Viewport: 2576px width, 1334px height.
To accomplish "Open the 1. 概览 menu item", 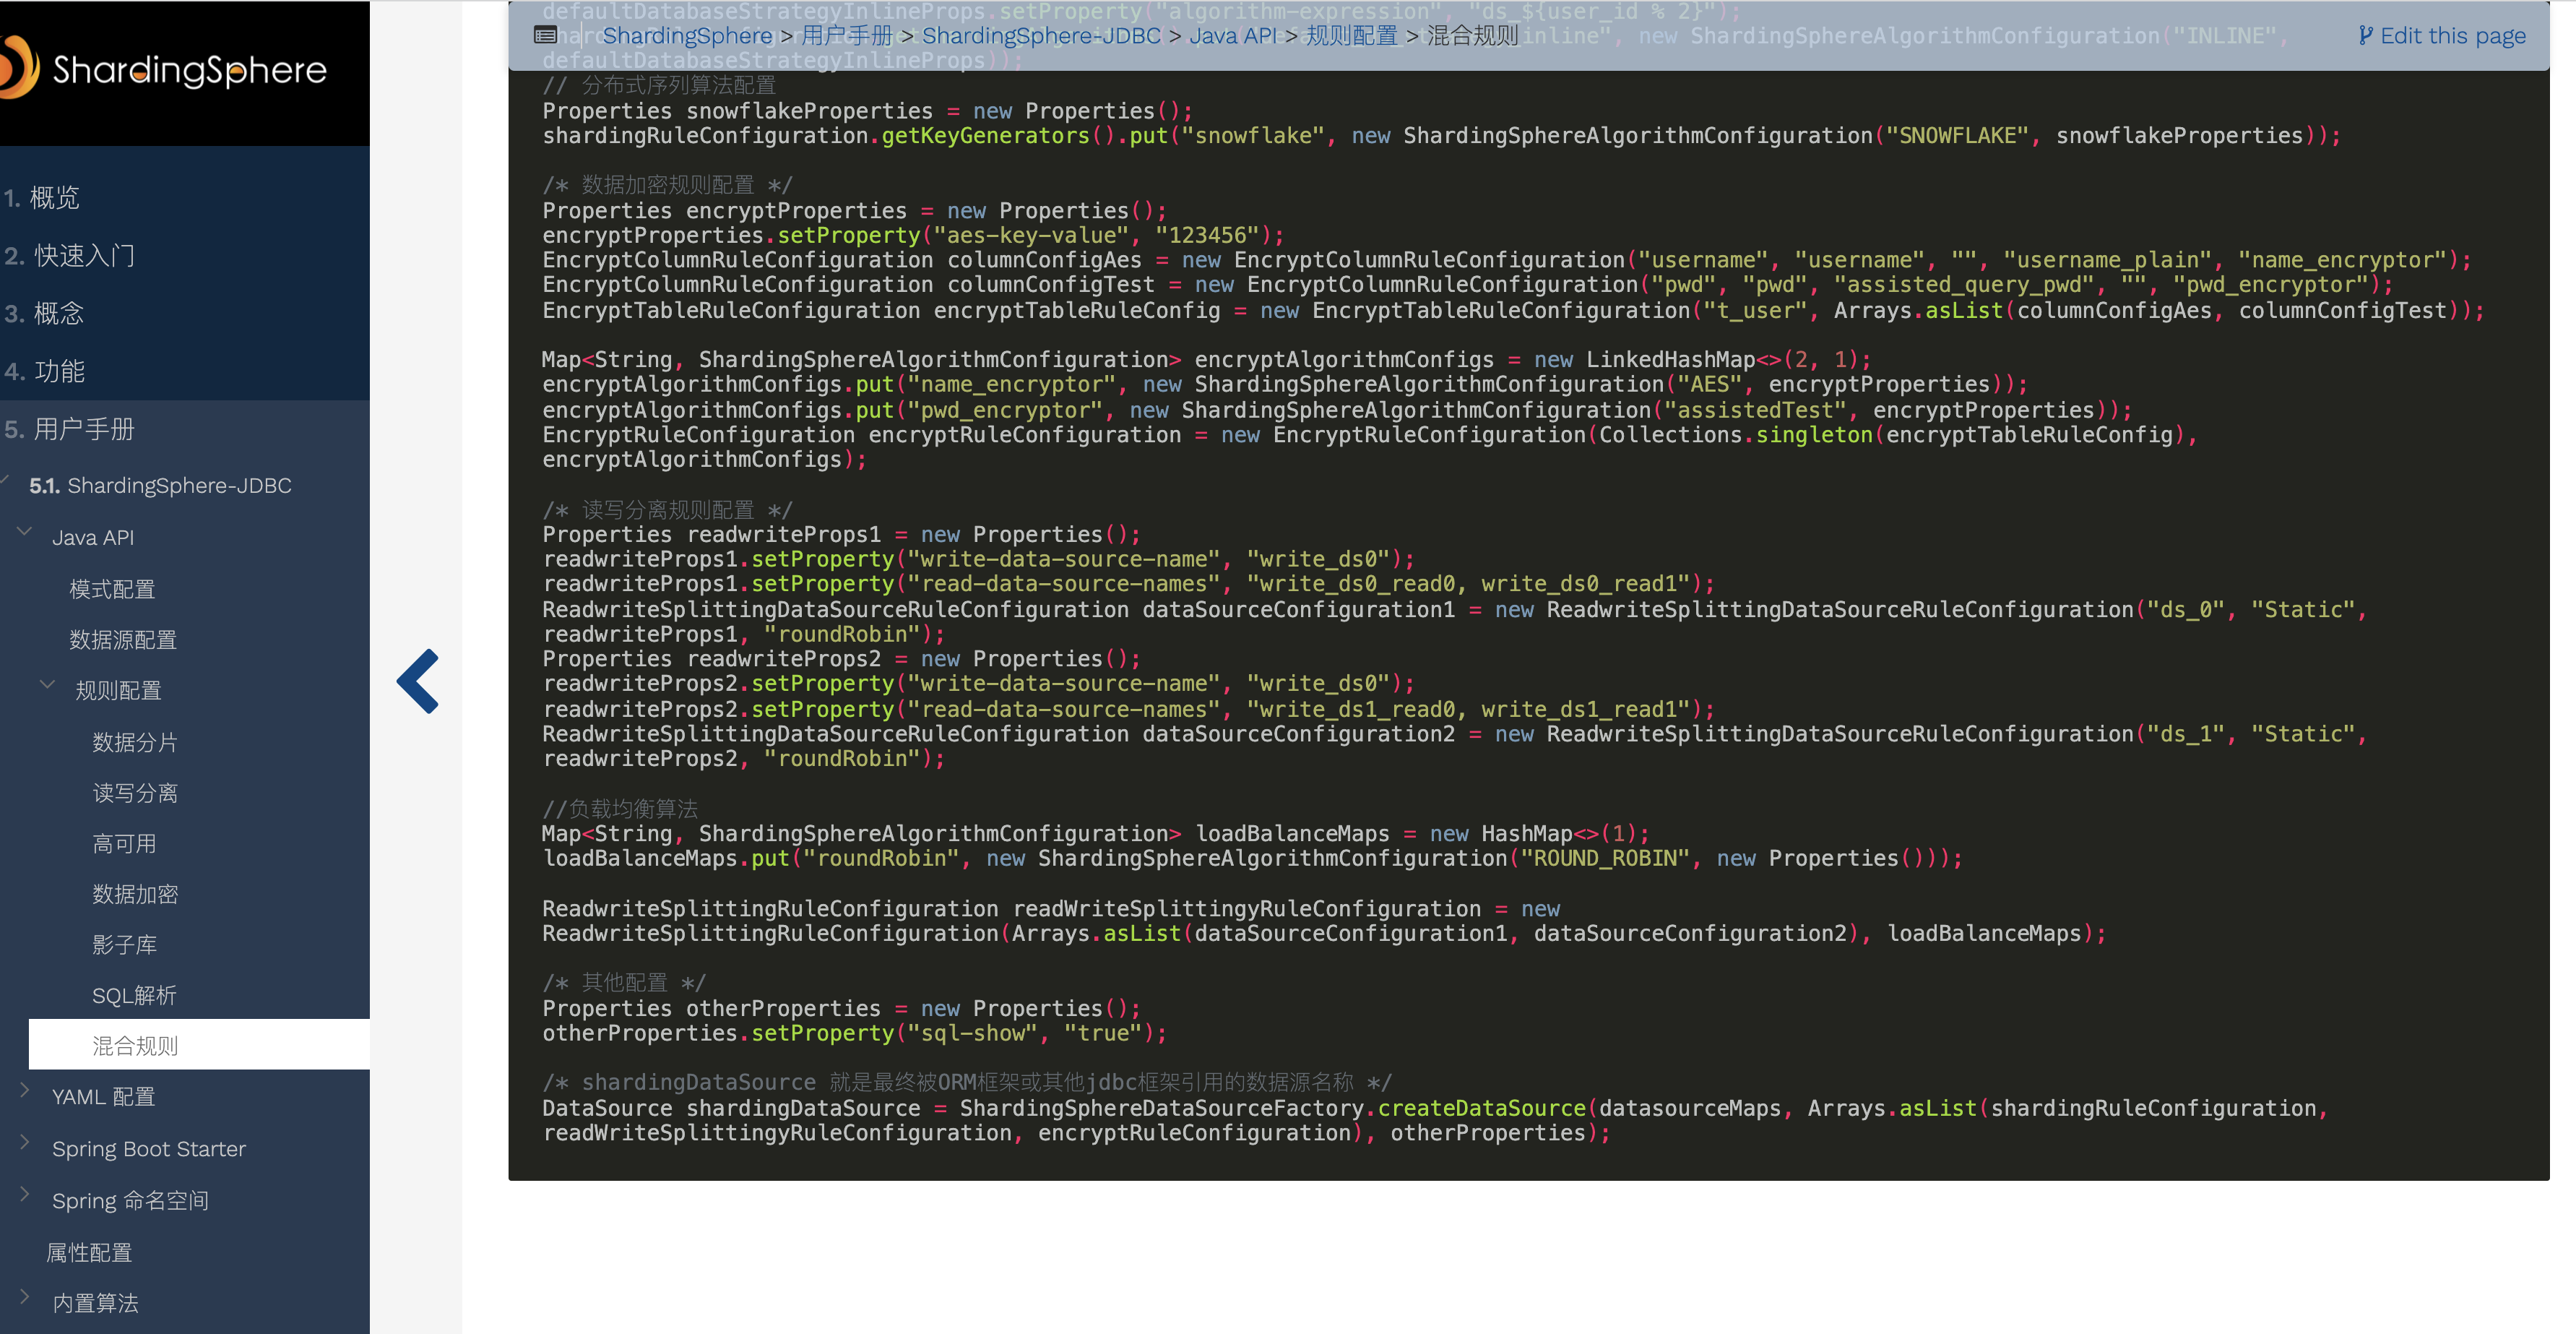I will 42,198.
